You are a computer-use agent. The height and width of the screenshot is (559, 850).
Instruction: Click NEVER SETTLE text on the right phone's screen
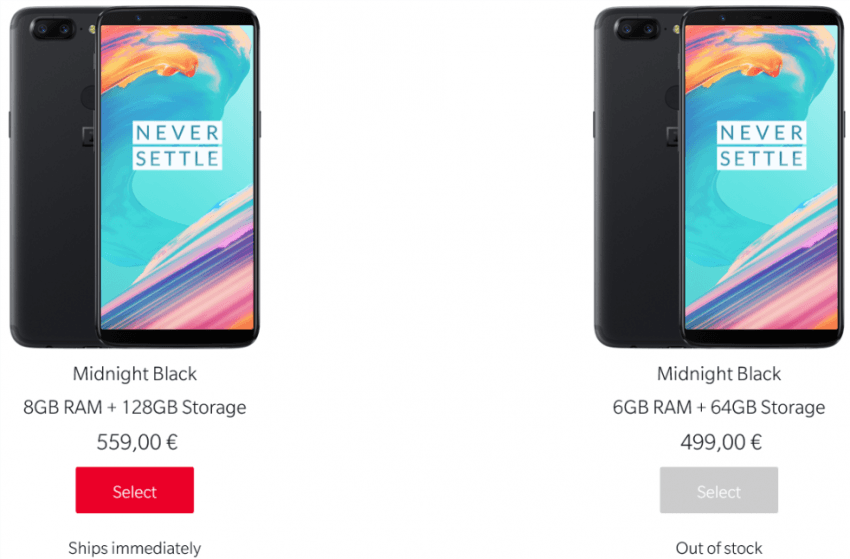(x=761, y=145)
